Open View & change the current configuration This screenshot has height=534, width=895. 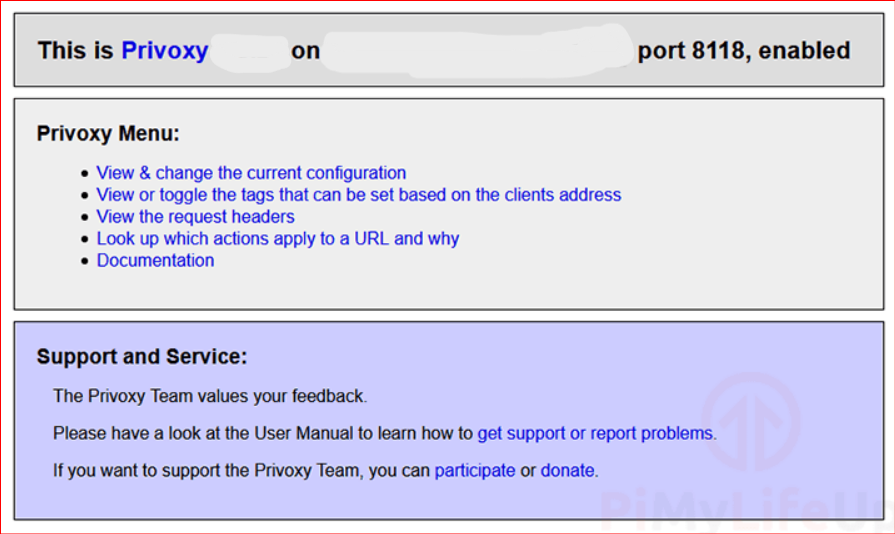point(251,173)
